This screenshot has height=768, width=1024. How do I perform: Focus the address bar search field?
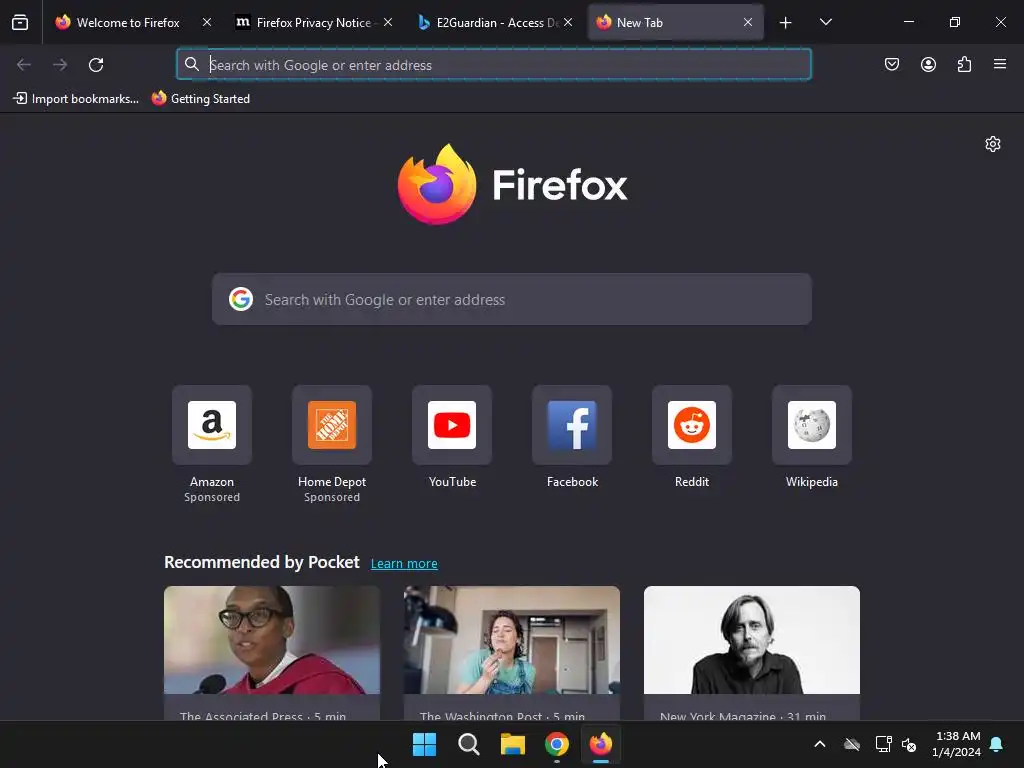[494, 65]
